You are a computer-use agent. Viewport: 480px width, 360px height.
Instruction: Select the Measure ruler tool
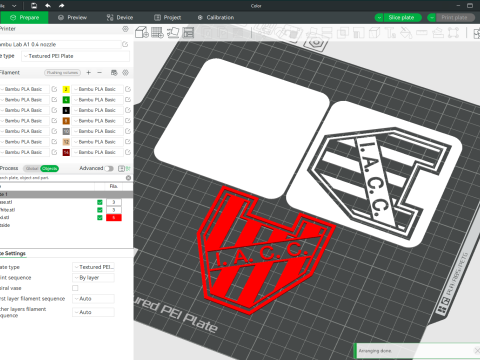coord(422,33)
